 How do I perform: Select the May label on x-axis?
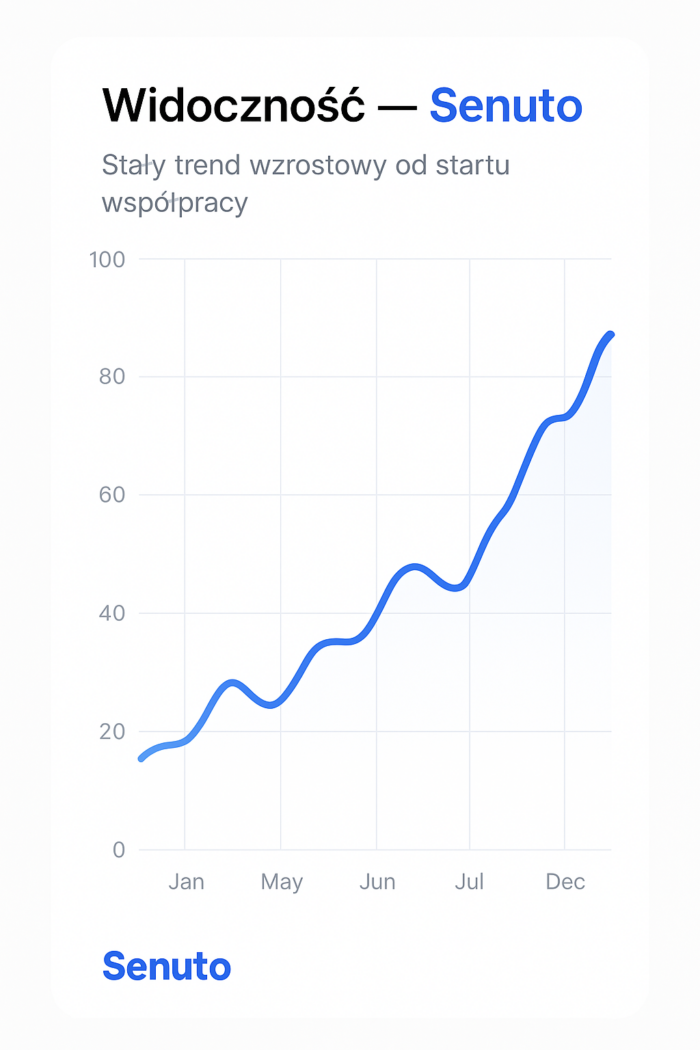(x=281, y=882)
